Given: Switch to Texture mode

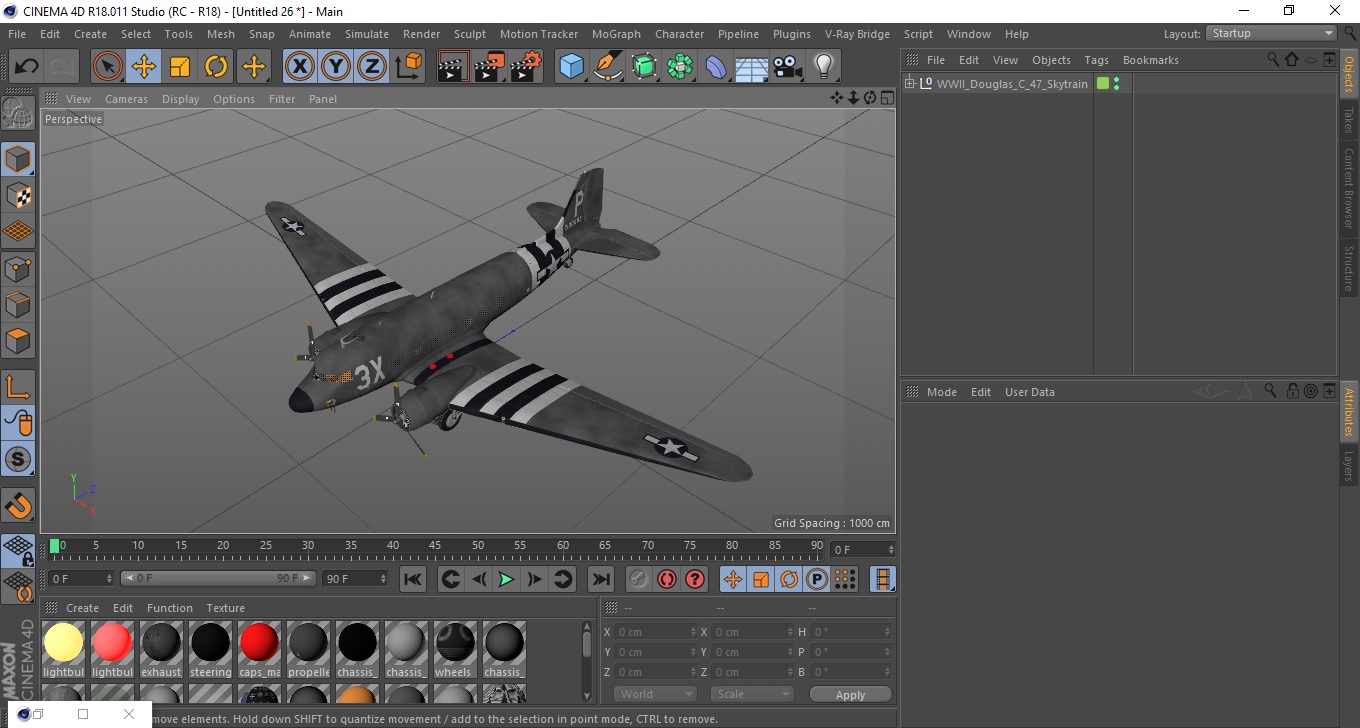Looking at the screenshot, I should point(18,195).
